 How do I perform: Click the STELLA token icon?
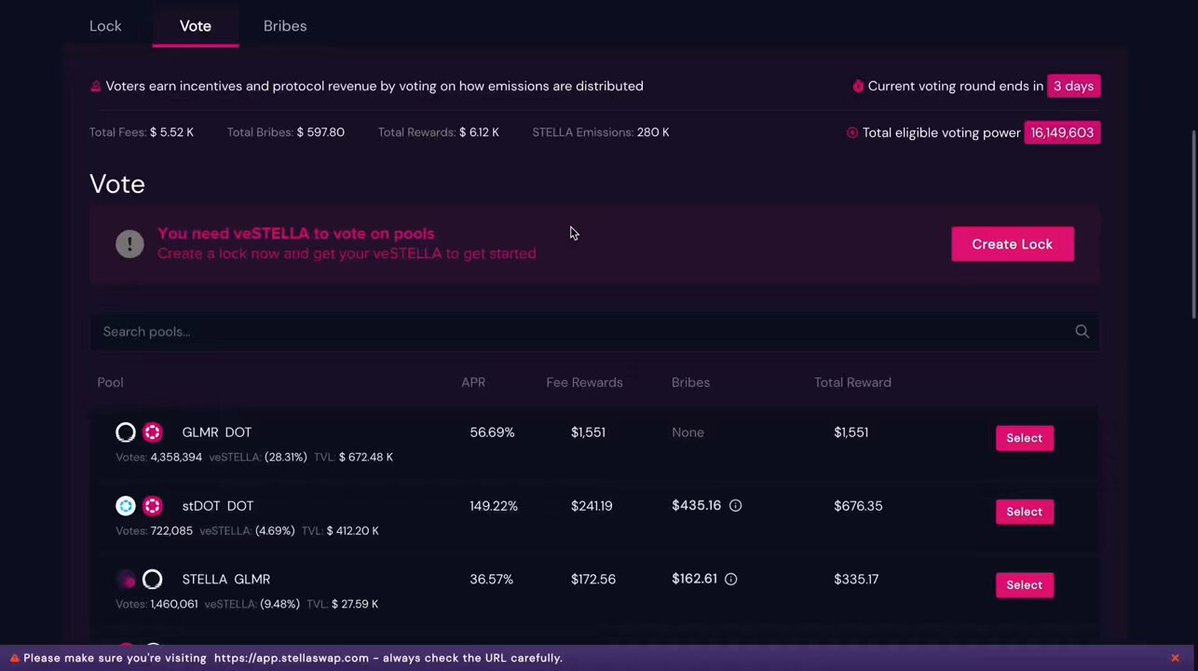click(125, 579)
